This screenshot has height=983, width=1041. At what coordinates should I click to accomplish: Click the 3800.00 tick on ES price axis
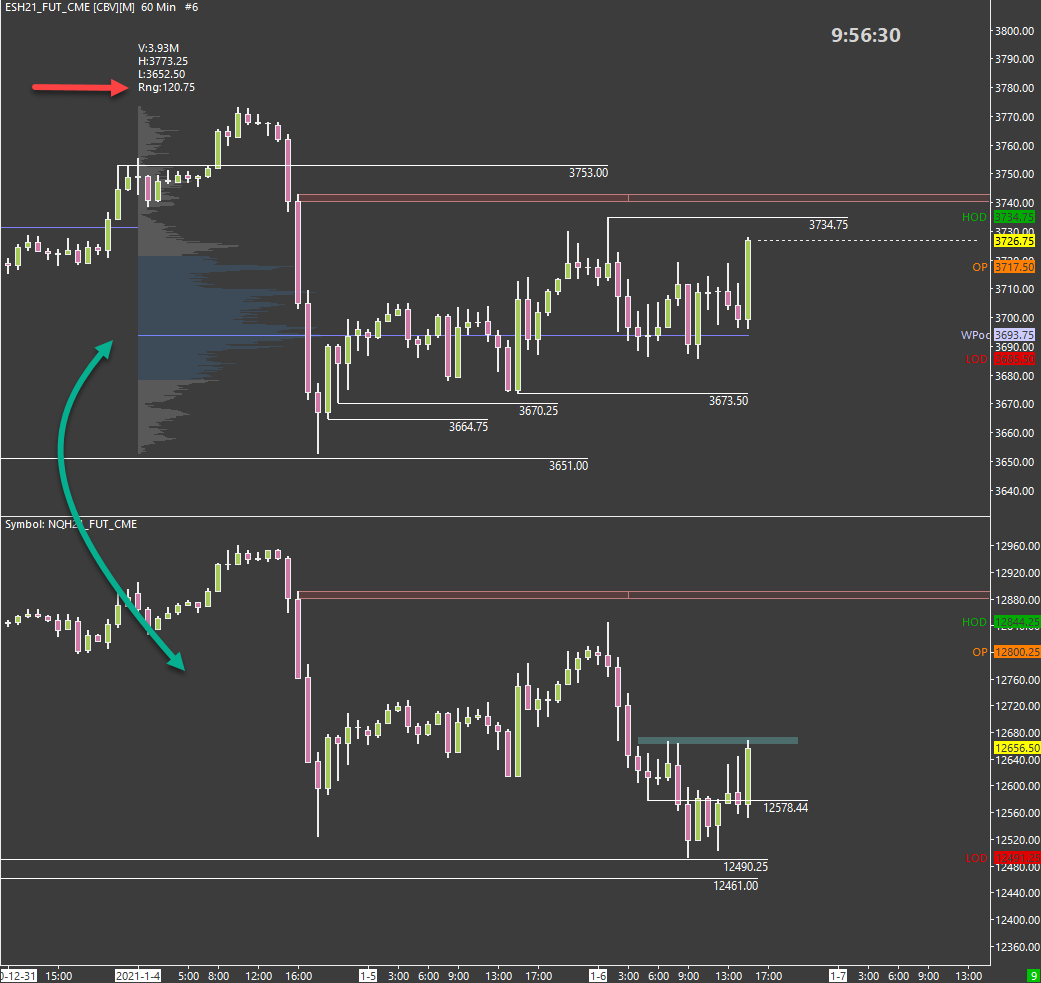pyautogui.click(x=1014, y=31)
